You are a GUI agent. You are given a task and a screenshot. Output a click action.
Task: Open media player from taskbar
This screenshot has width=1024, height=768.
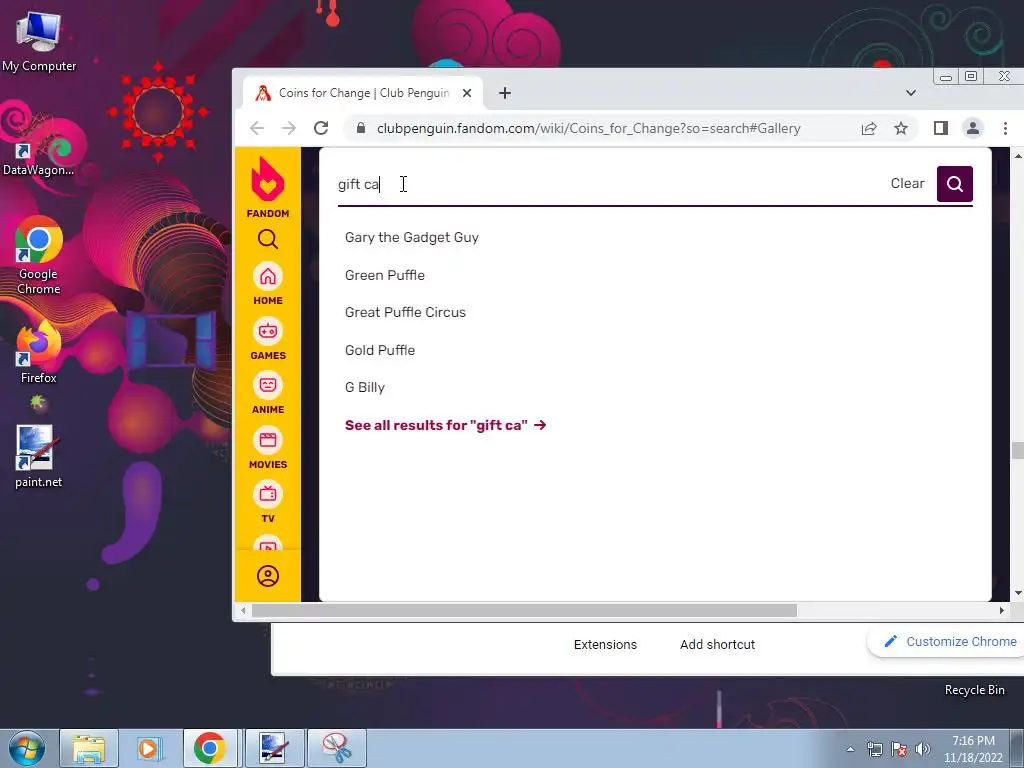(149, 748)
